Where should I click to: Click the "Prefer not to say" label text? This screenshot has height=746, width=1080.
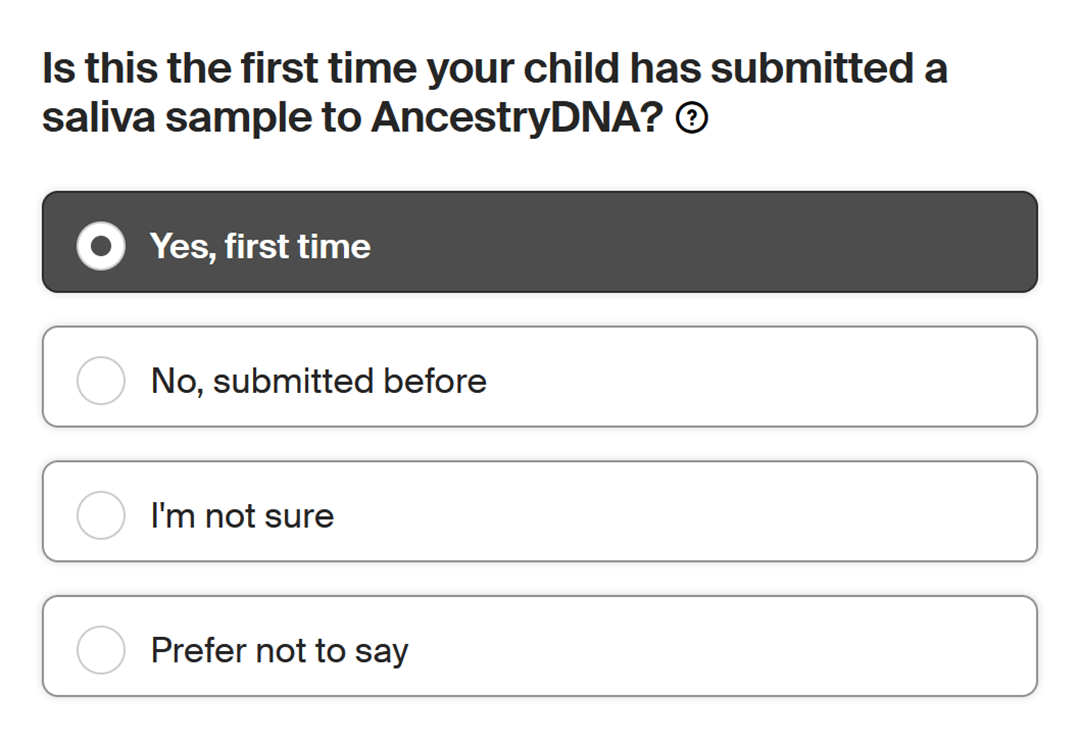(279, 651)
